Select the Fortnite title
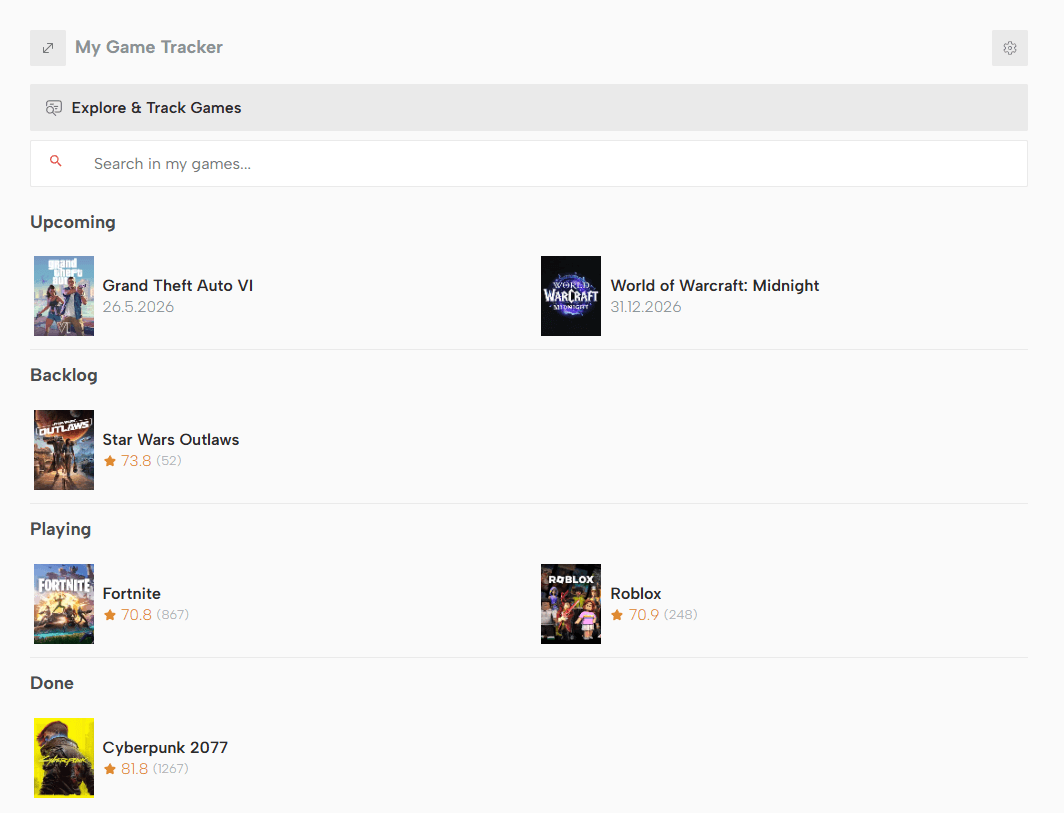The width and height of the screenshot is (1064, 813). [x=132, y=594]
